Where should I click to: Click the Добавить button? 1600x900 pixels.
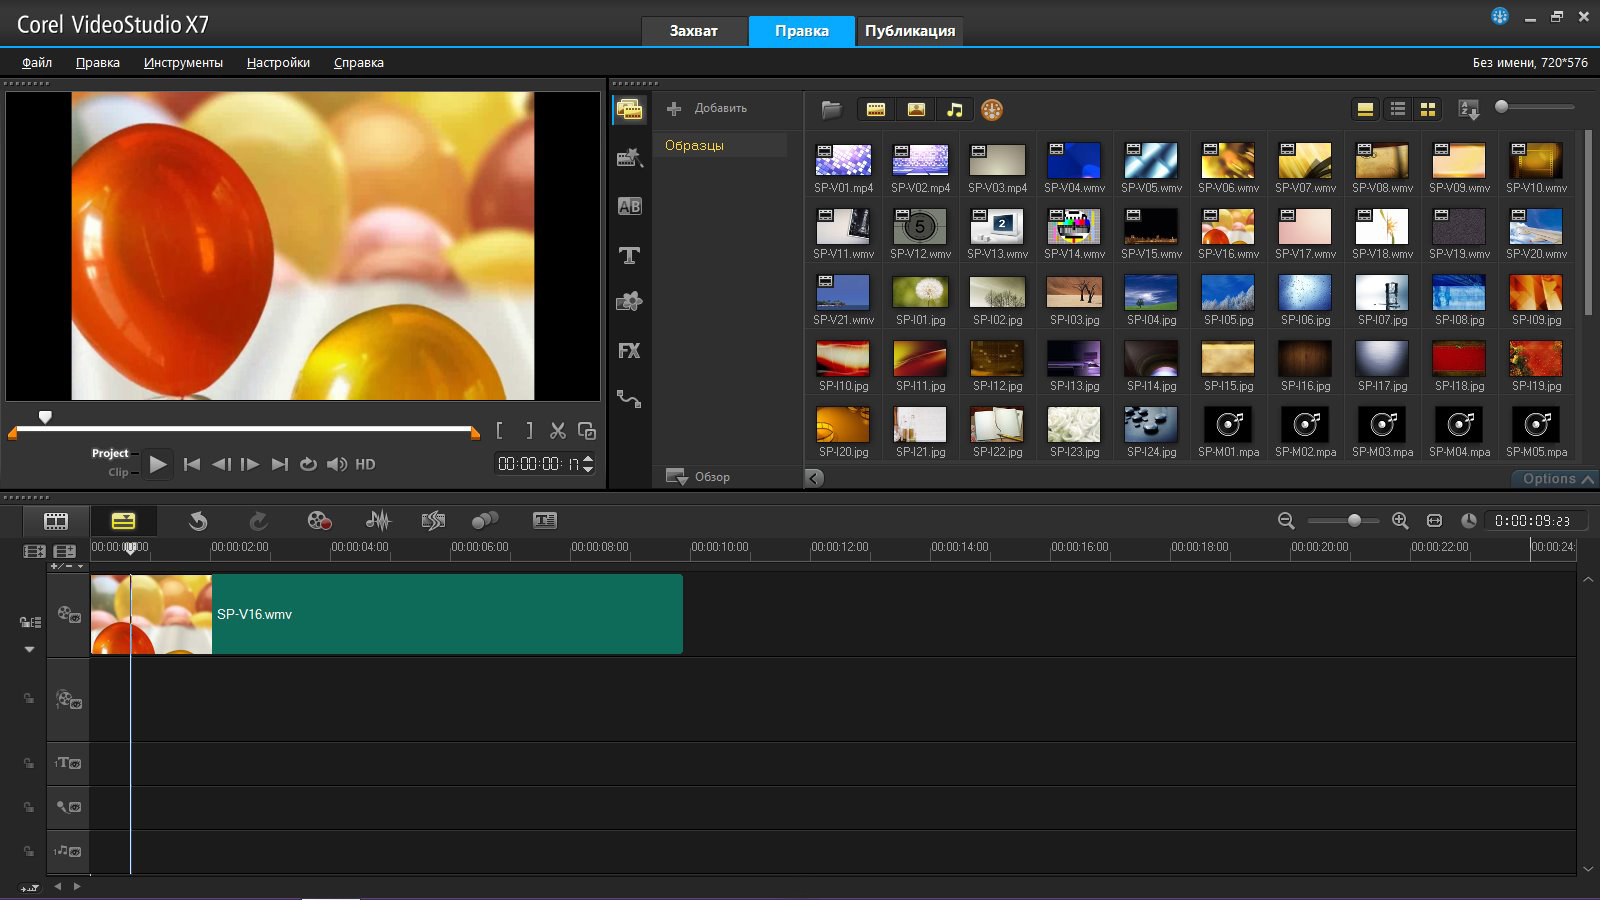[x=708, y=108]
